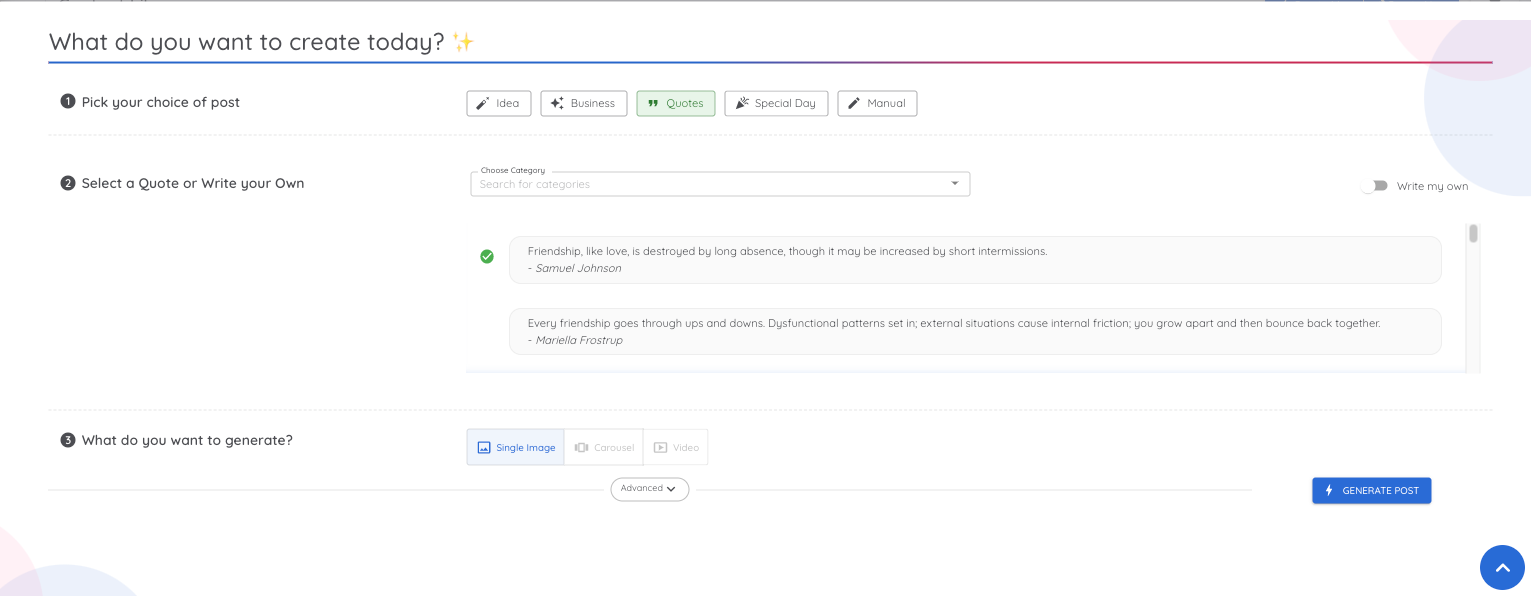Screen dimensions: 1531x596
Task: Click the party popper icon on Special Day
Action: [742, 103]
